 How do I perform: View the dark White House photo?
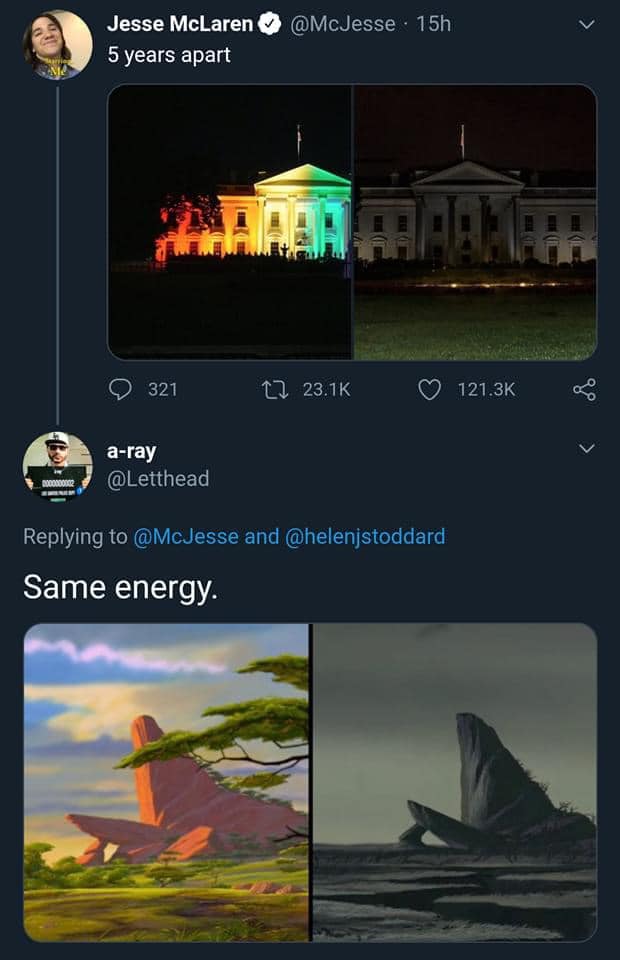pyautogui.click(x=475, y=222)
